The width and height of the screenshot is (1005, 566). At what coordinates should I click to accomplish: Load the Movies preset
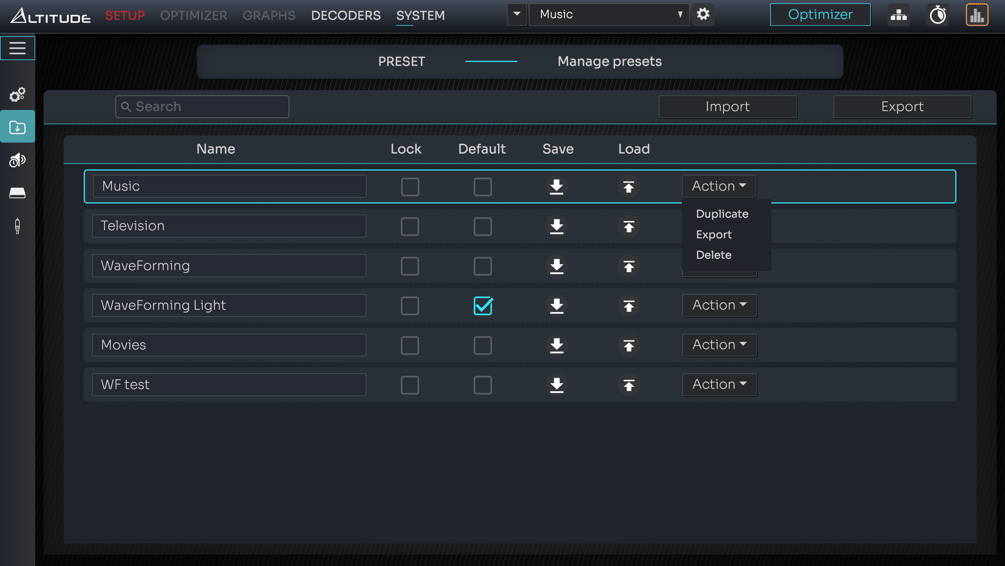(629, 345)
